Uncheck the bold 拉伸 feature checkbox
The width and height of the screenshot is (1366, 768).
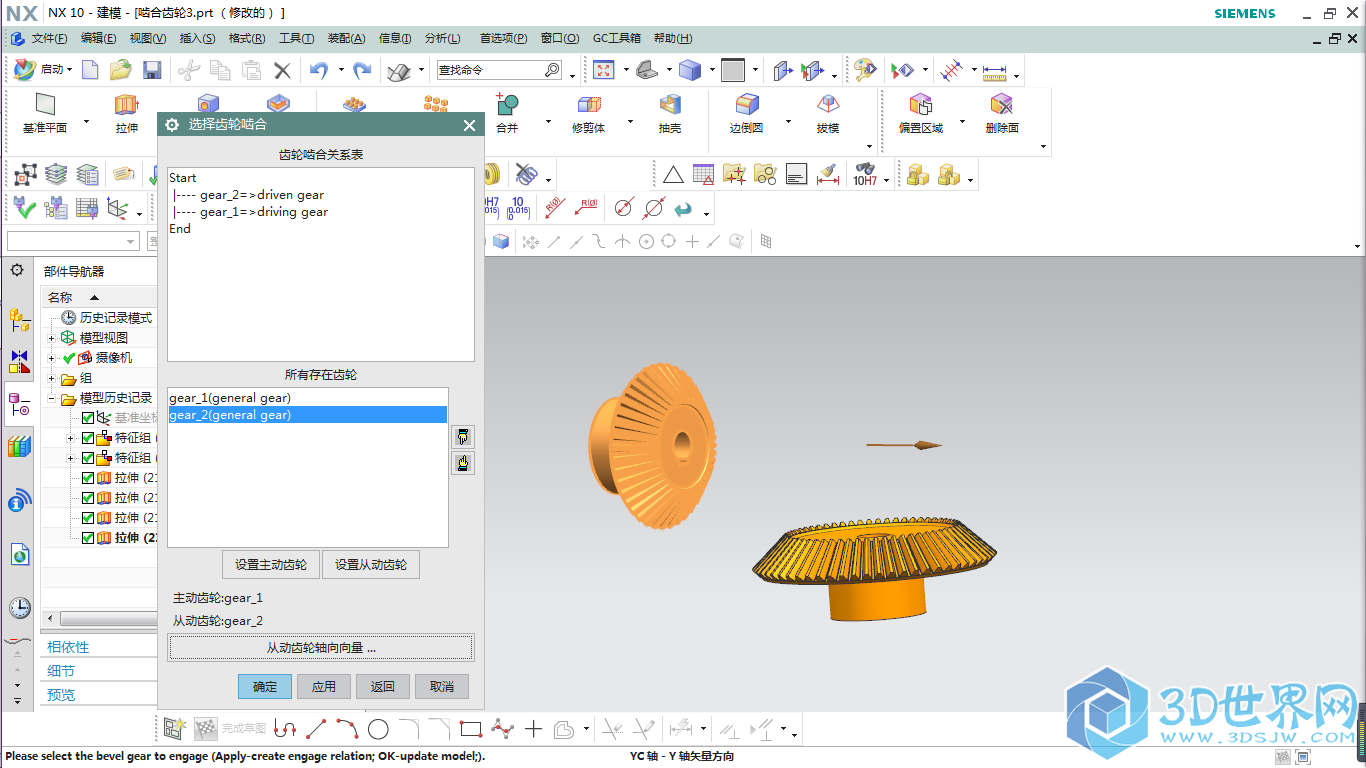tap(88, 538)
